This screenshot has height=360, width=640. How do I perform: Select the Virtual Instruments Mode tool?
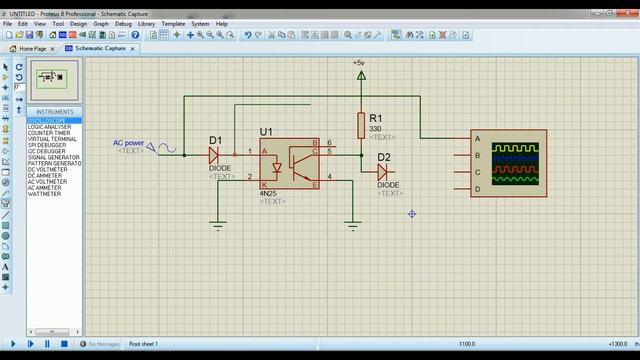point(5,203)
